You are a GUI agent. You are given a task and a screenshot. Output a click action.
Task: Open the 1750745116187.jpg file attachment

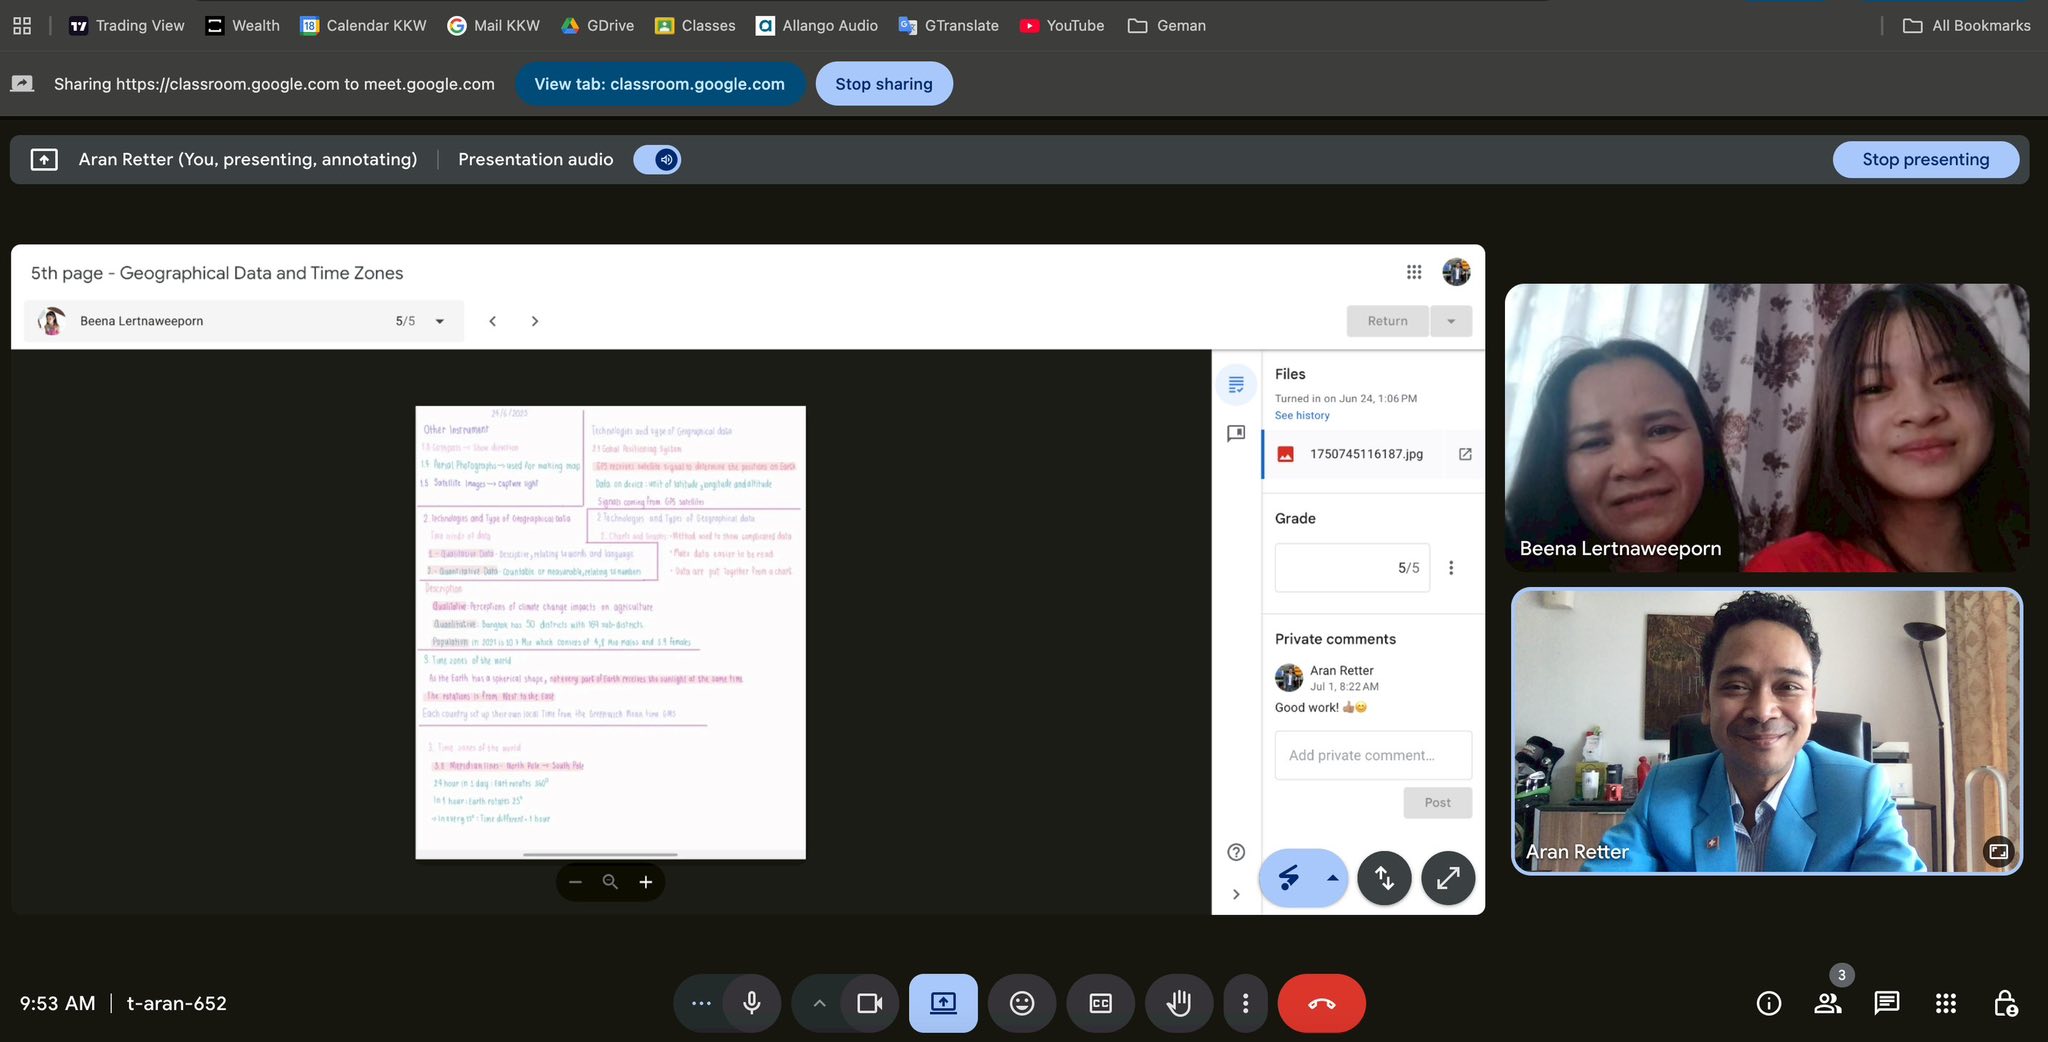pyautogui.click(x=1365, y=454)
